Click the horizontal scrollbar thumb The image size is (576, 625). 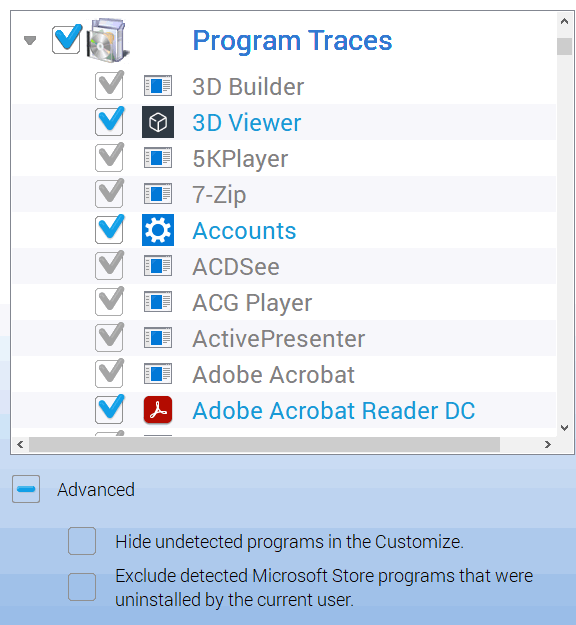[x=264, y=444]
